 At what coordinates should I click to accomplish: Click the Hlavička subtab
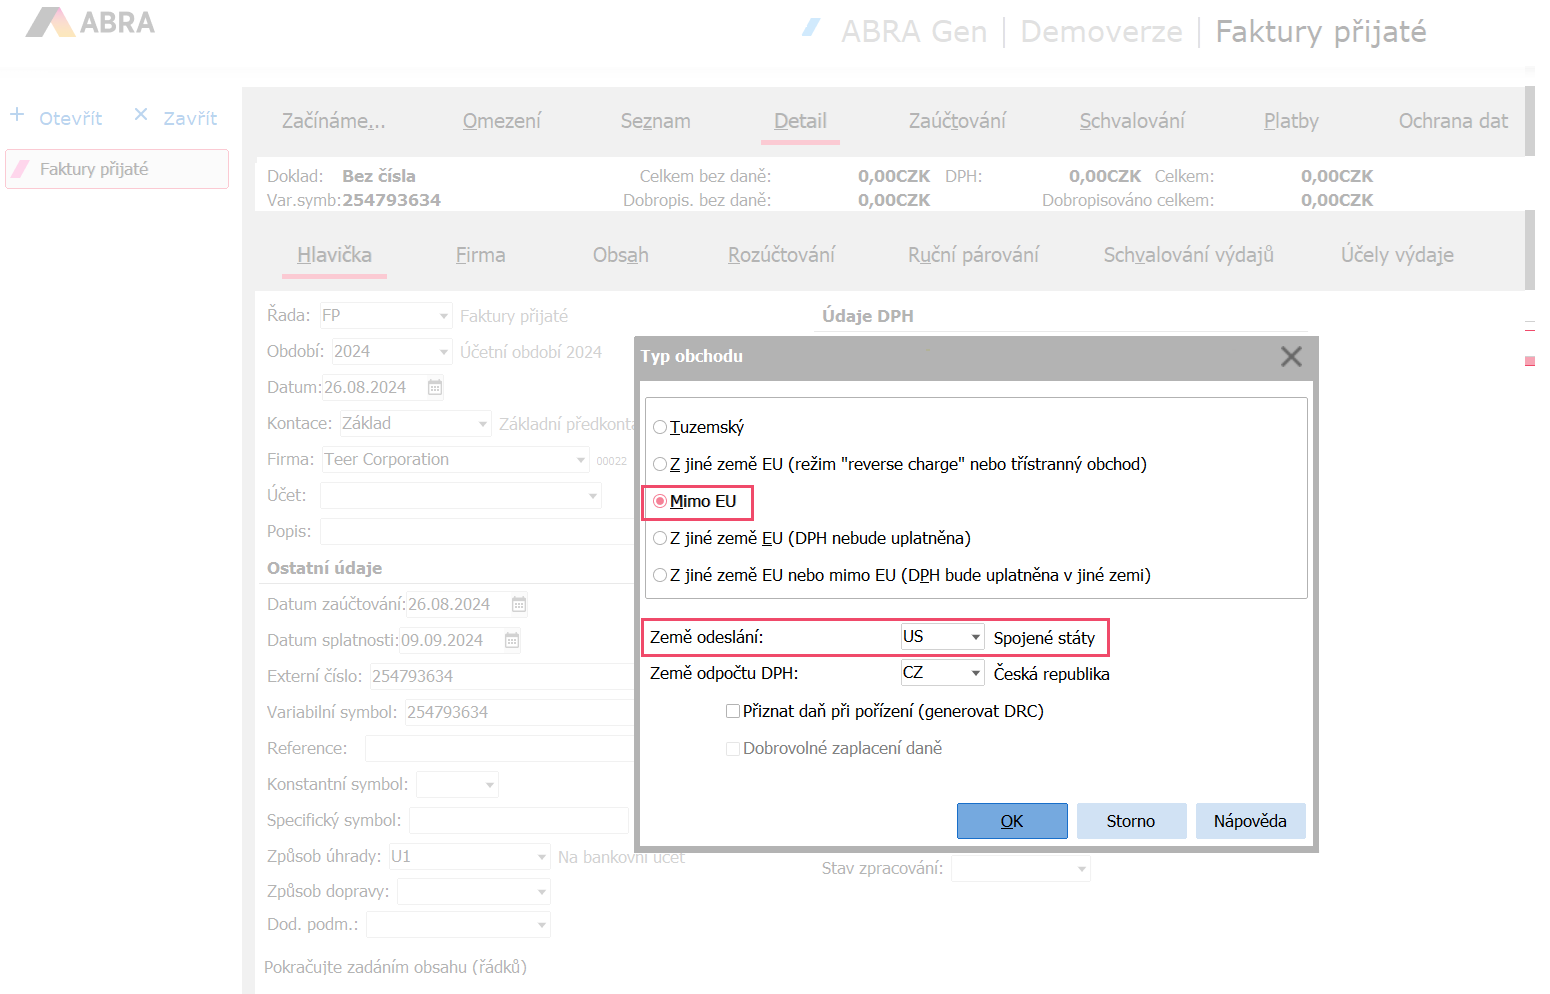pos(335,255)
